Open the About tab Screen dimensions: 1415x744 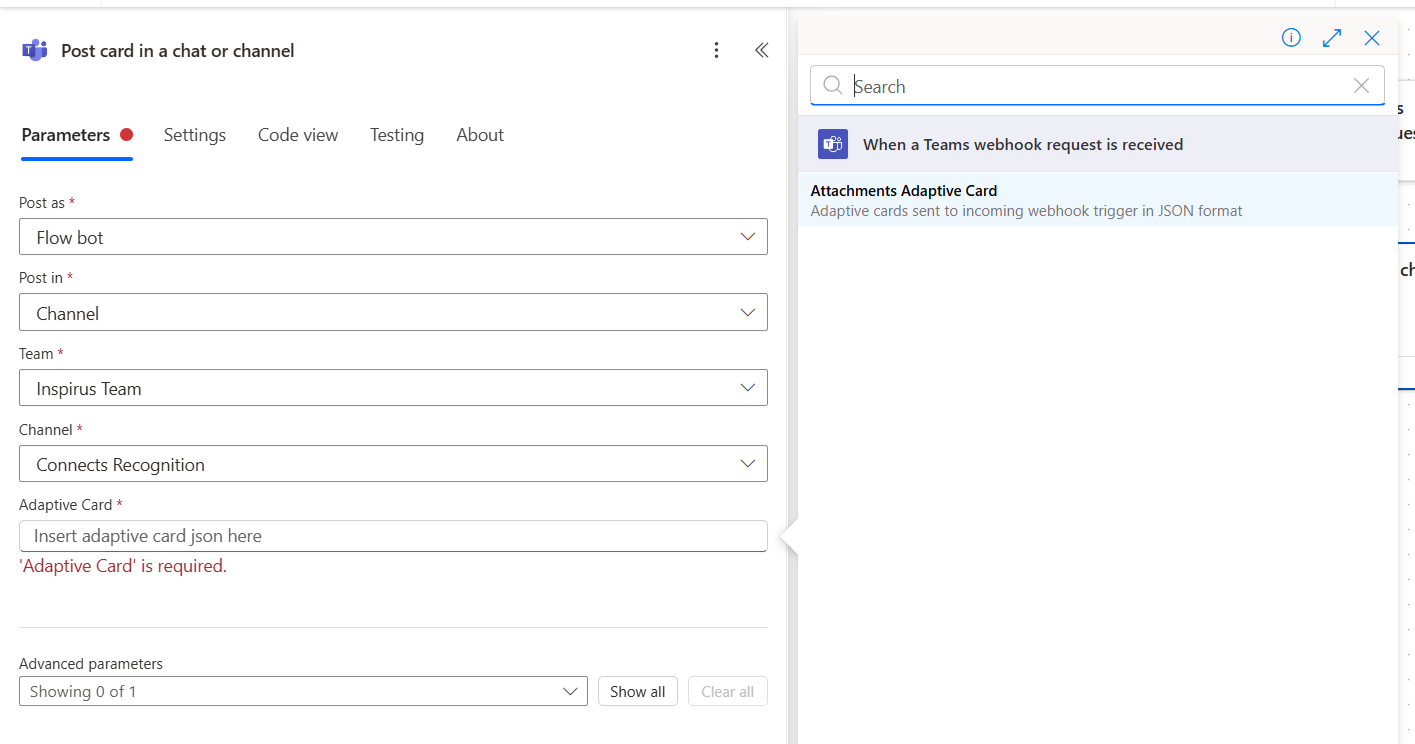coord(480,135)
